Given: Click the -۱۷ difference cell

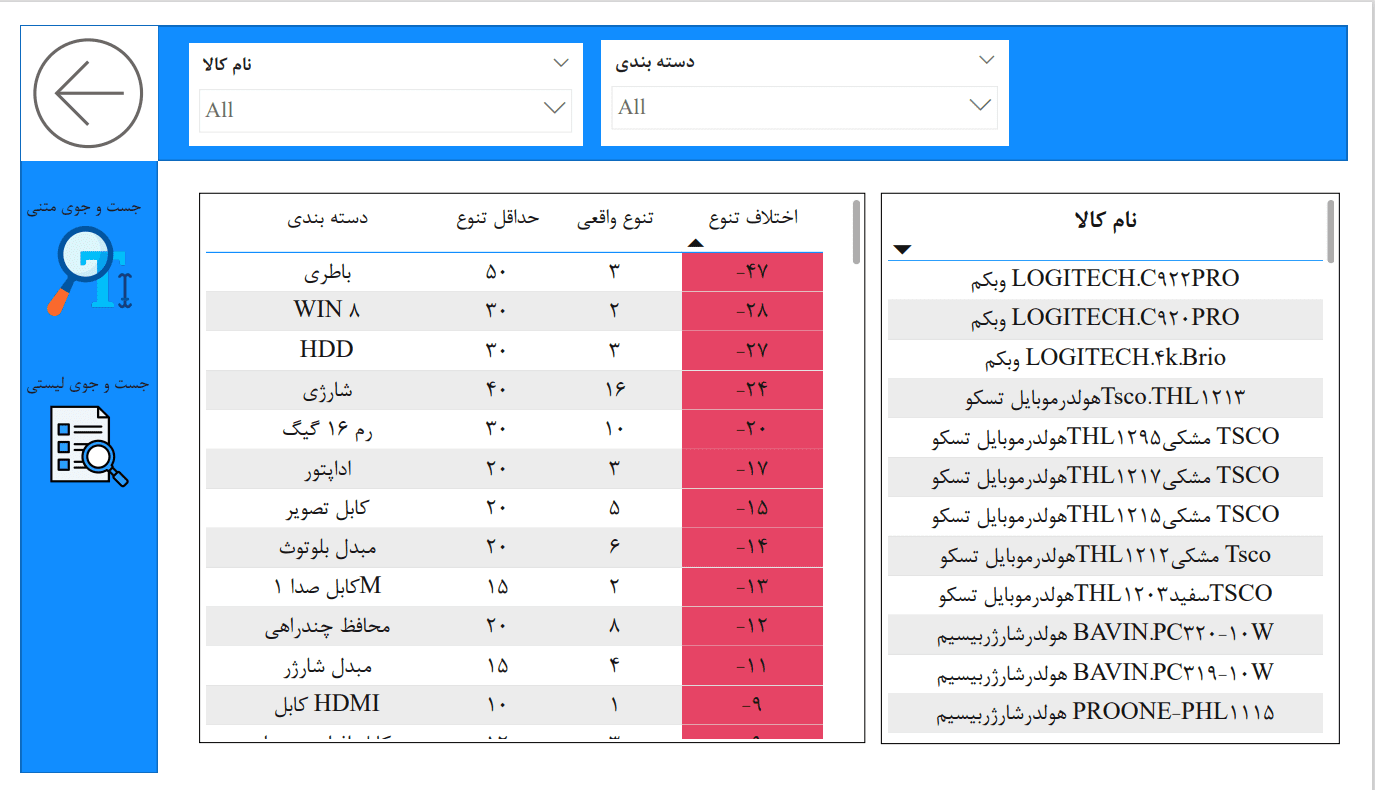Looking at the screenshot, I should [752, 468].
